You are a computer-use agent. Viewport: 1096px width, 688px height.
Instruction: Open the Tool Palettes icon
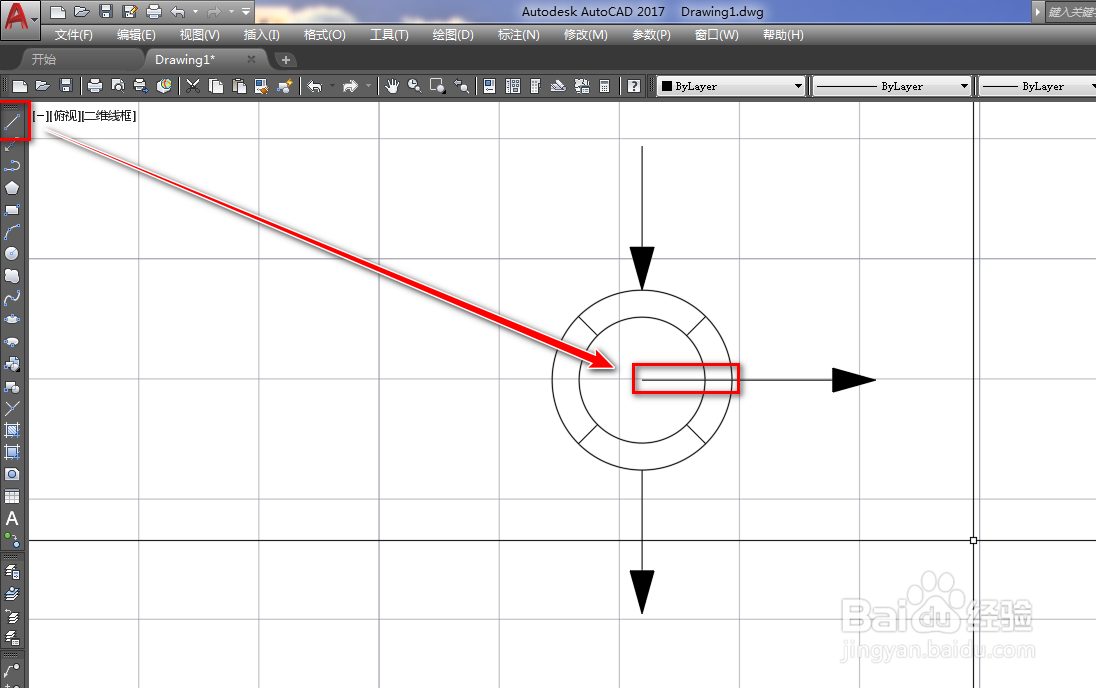tap(535, 86)
